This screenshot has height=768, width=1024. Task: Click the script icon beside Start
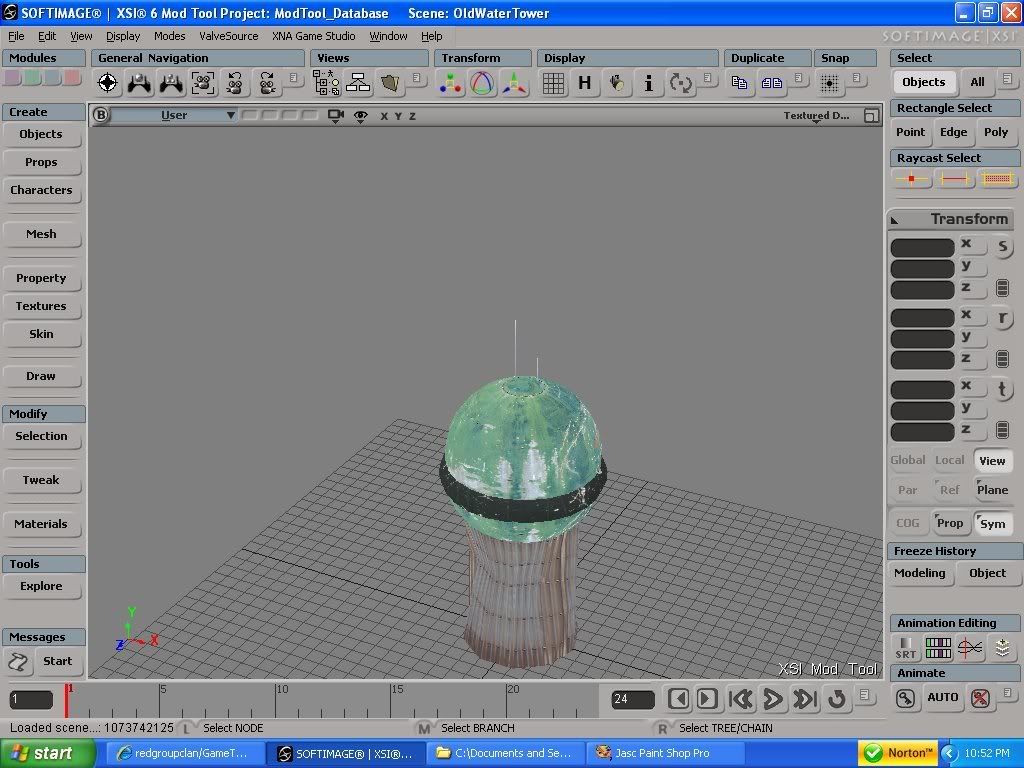(x=18, y=662)
